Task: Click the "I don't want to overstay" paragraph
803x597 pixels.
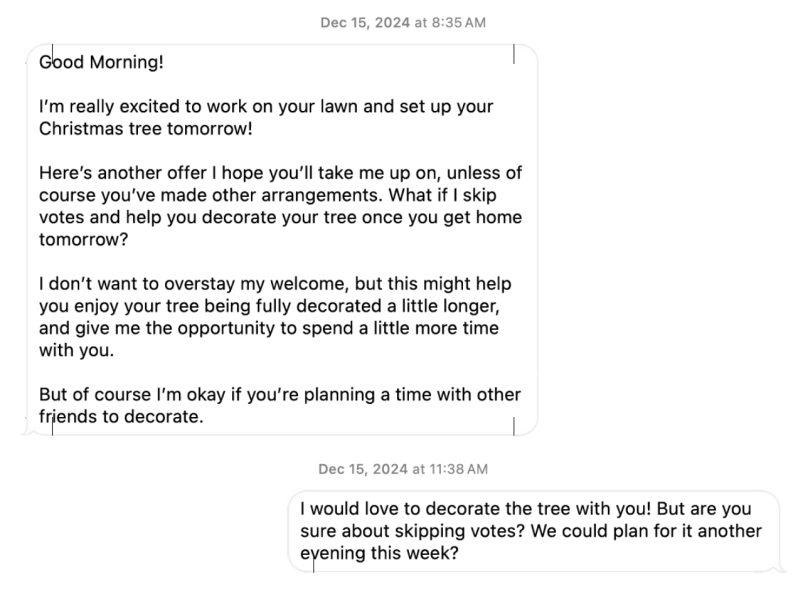Action: tap(275, 316)
